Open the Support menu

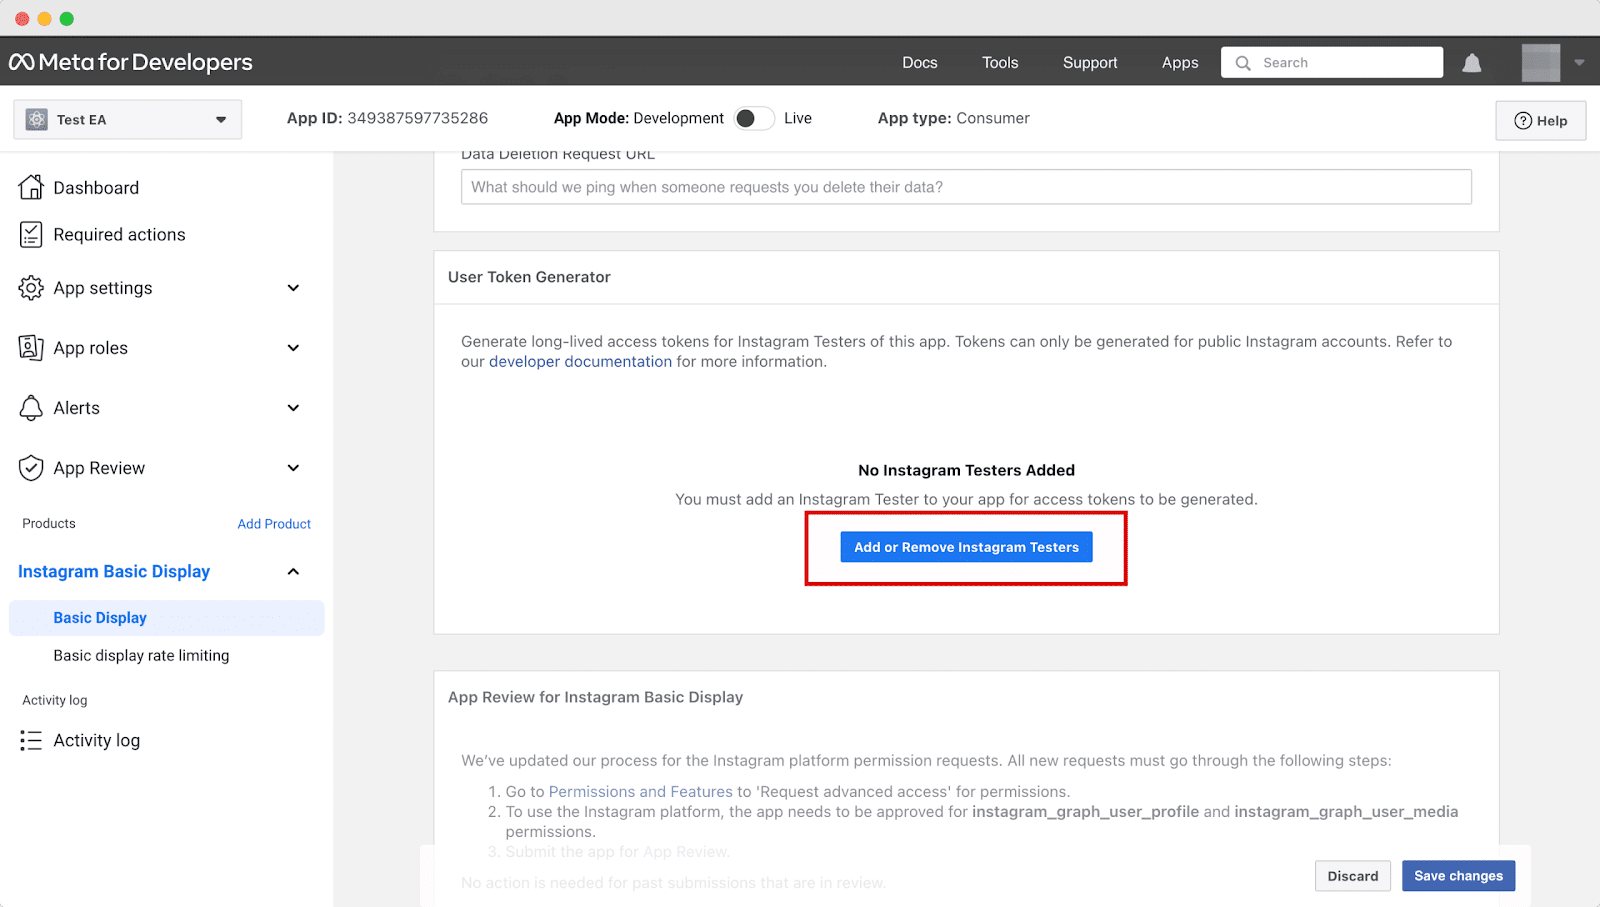[1090, 62]
